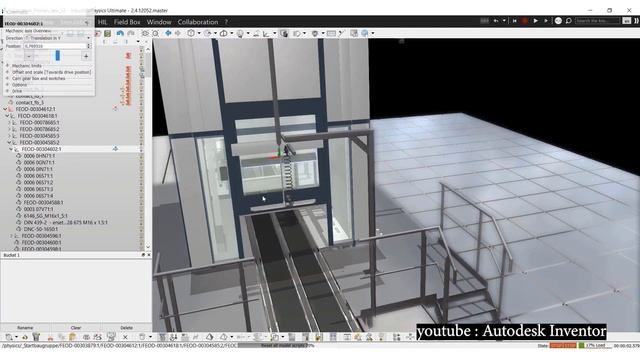
Task: Open the Field Box menu
Action: [127, 22]
